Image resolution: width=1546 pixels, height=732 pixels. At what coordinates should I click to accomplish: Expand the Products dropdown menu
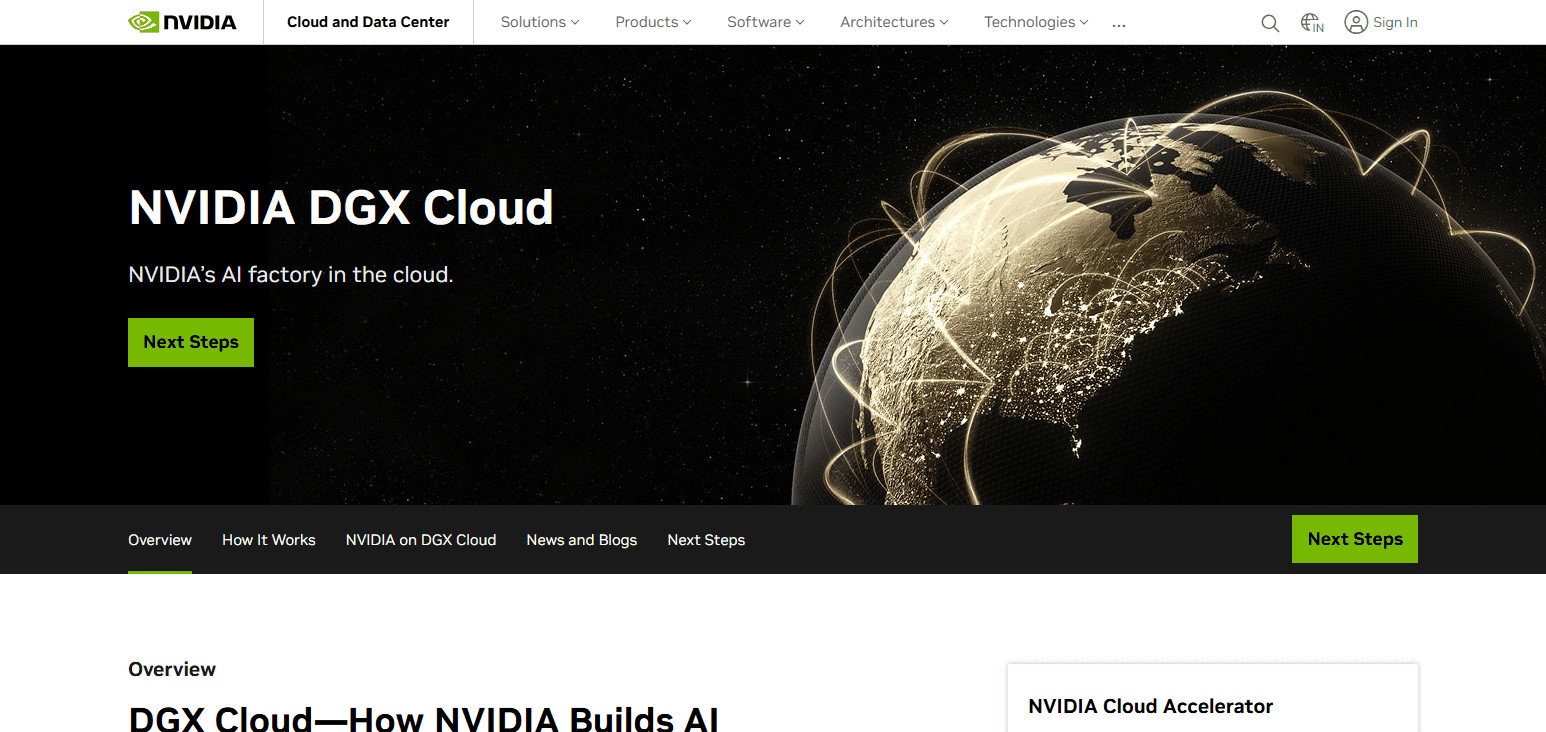653,22
